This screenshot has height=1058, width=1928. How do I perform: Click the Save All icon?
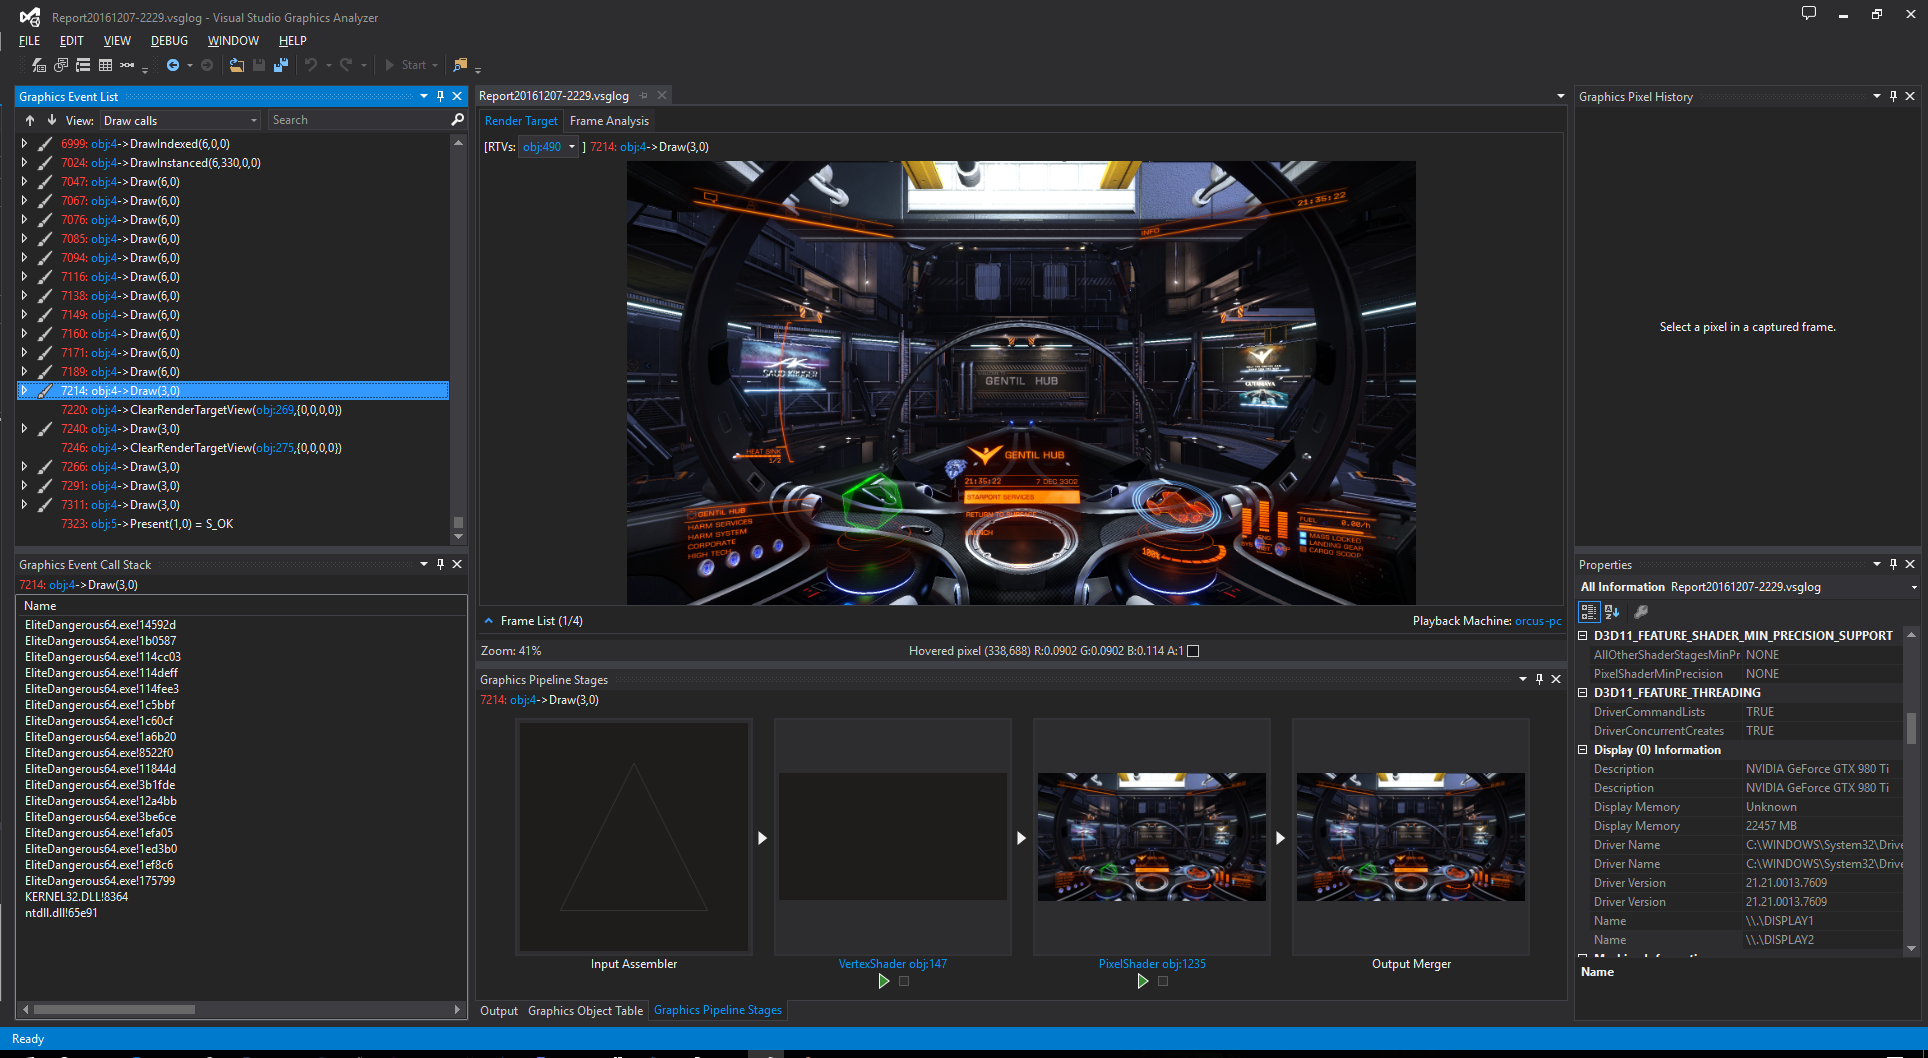[281, 65]
